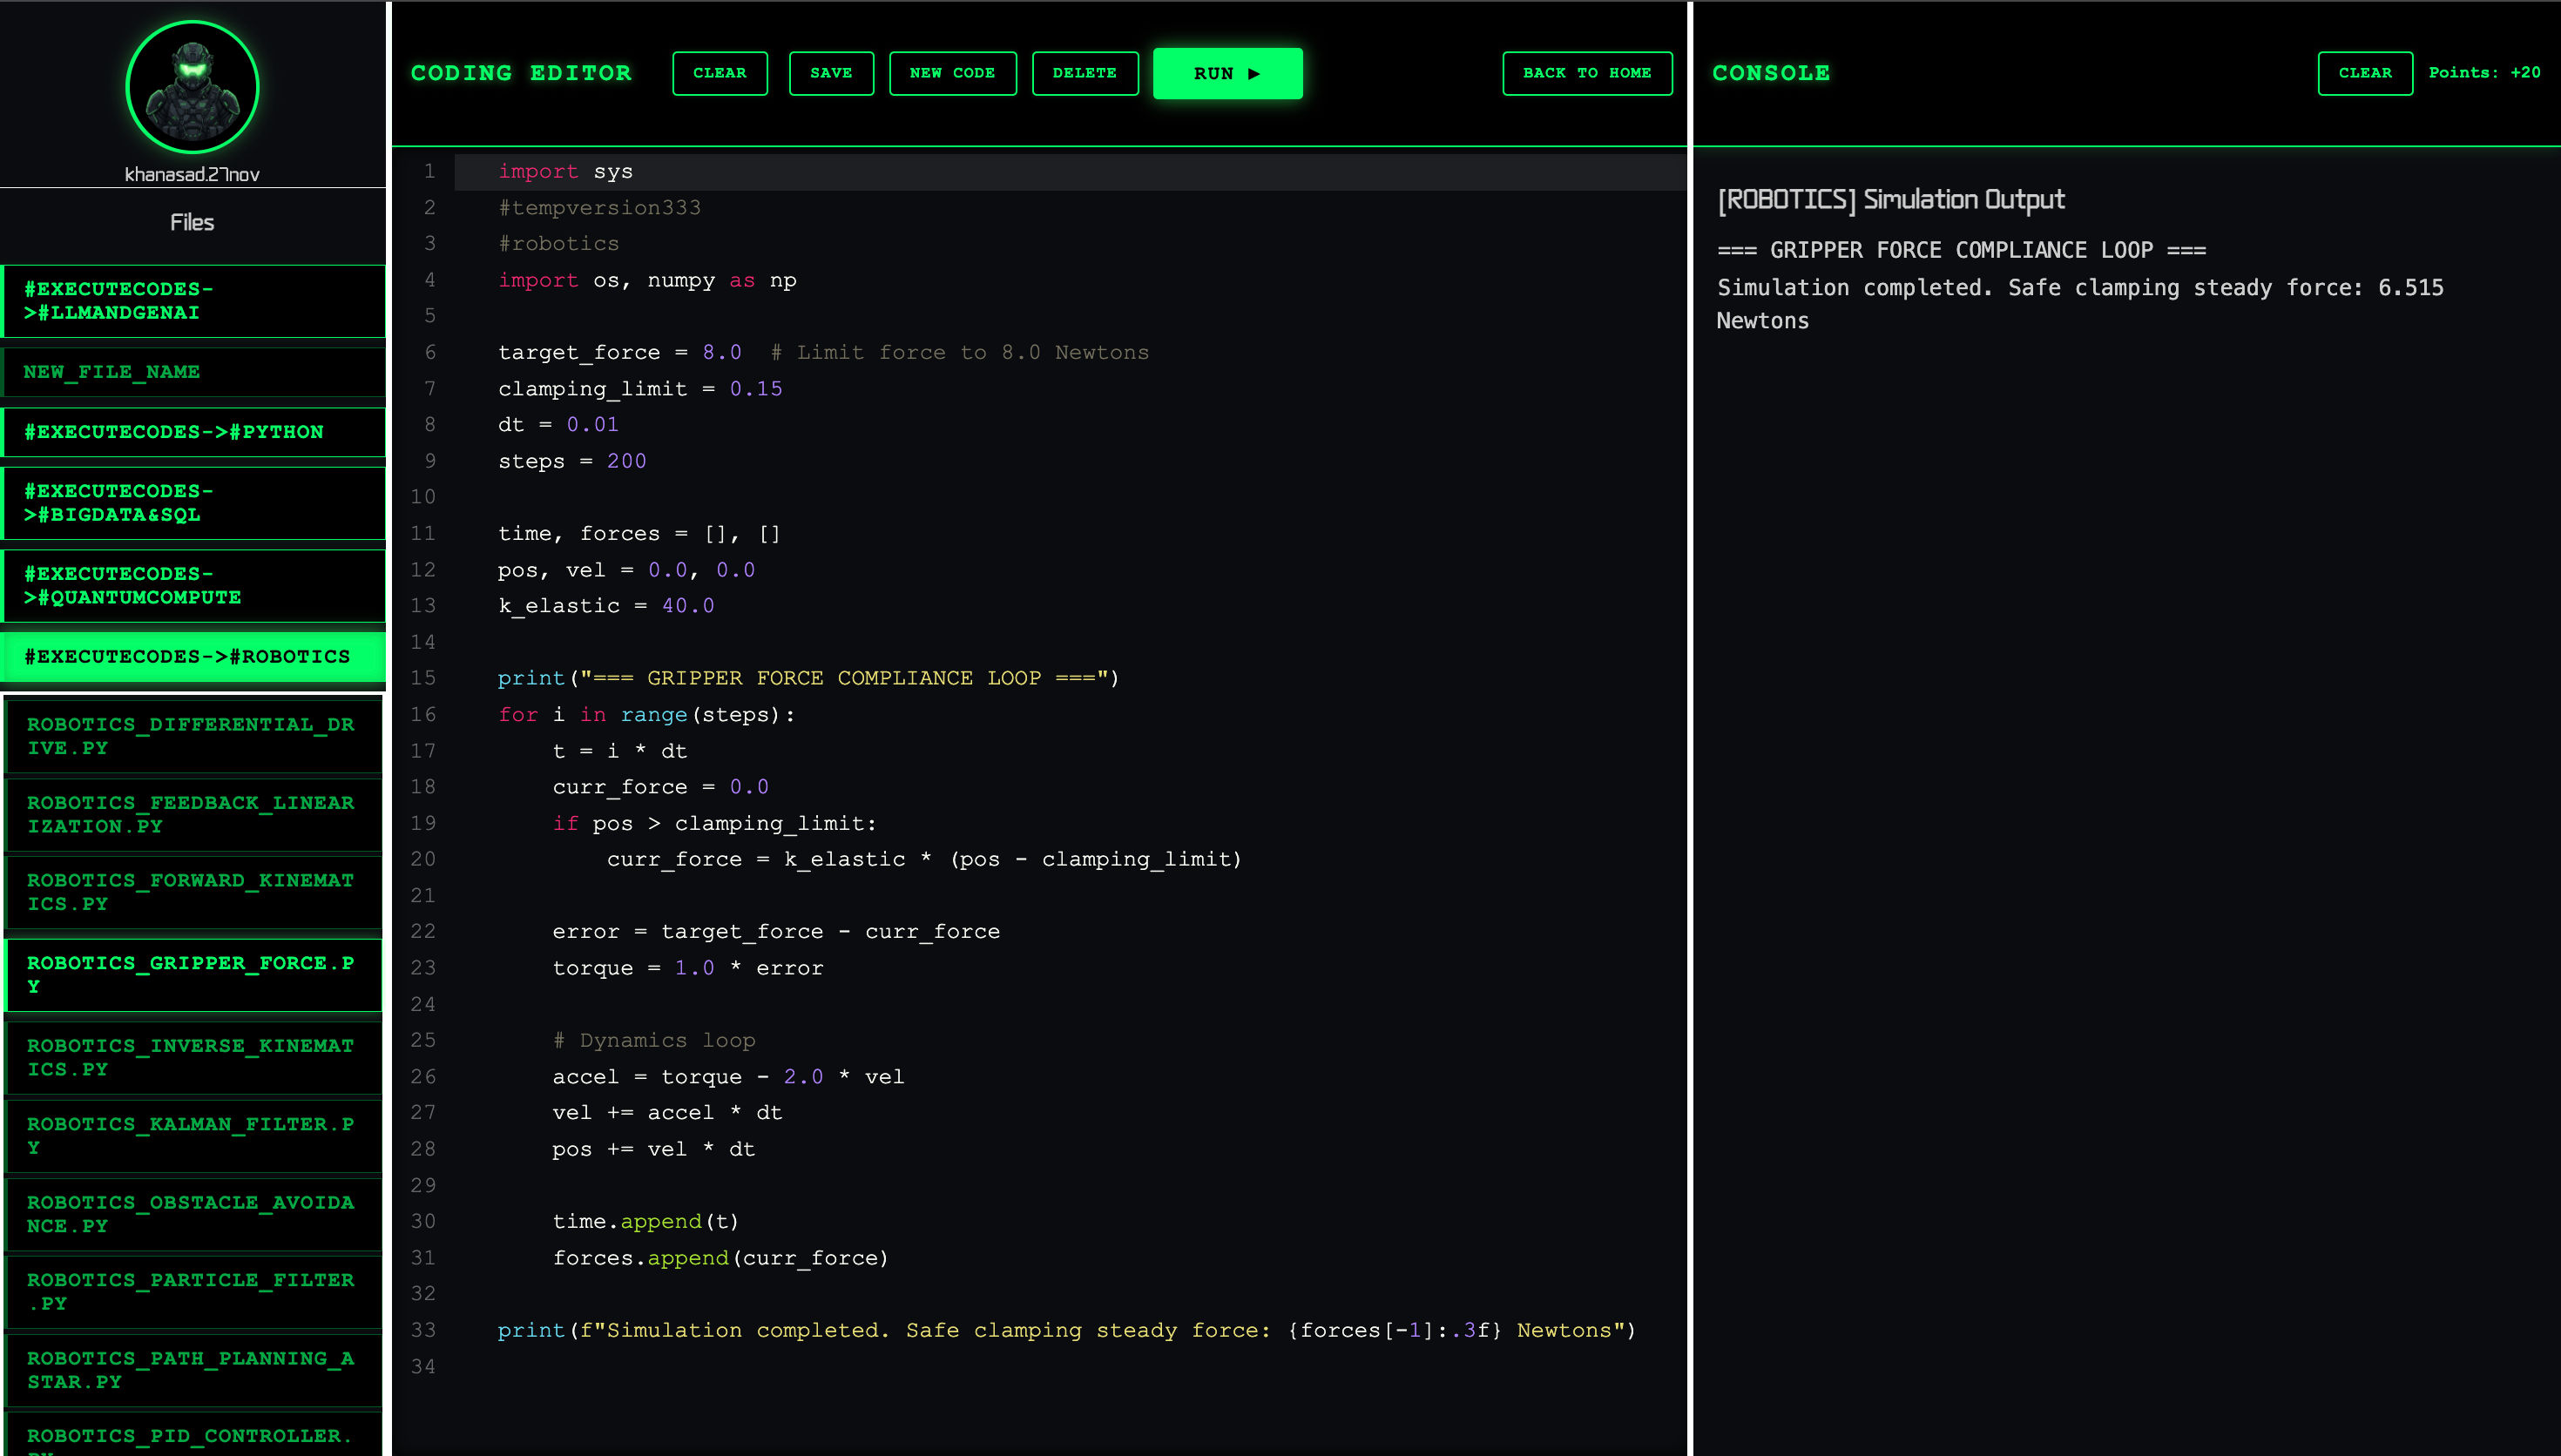The image size is (2561, 1456).
Task: Expand the #EXECUTECODES->#QUANTUMCOMPUTE folder
Action: 193,586
